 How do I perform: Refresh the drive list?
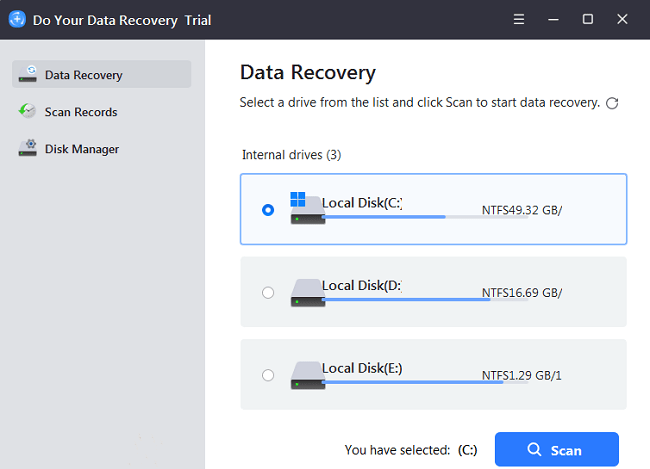click(x=612, y=103)
